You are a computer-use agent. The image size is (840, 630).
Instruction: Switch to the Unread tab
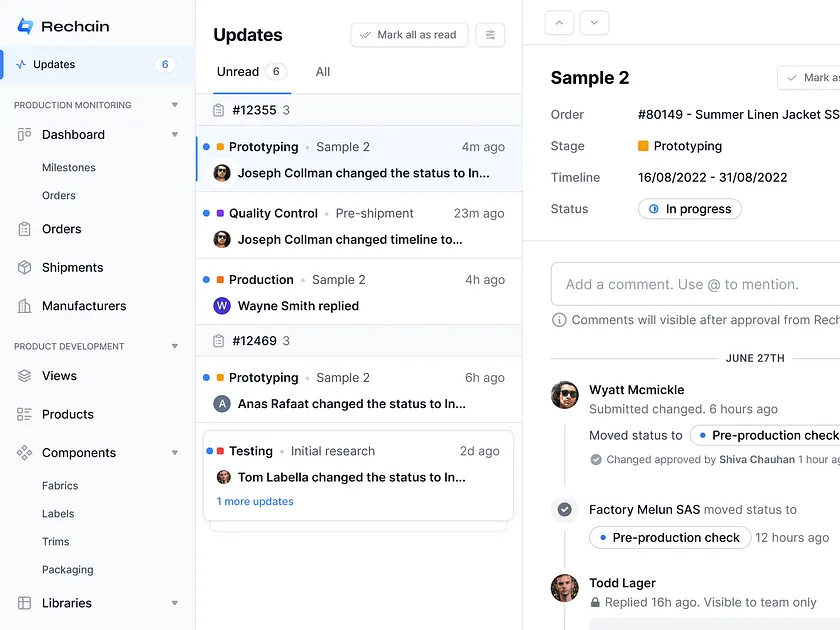point(240,71)
